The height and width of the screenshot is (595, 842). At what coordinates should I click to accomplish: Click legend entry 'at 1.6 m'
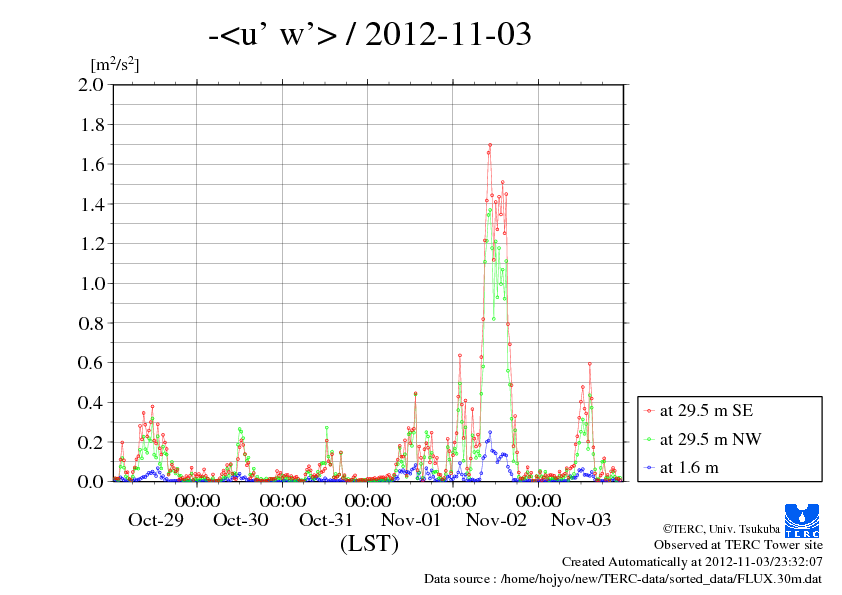pyautogui.click(x=689, y=468)
